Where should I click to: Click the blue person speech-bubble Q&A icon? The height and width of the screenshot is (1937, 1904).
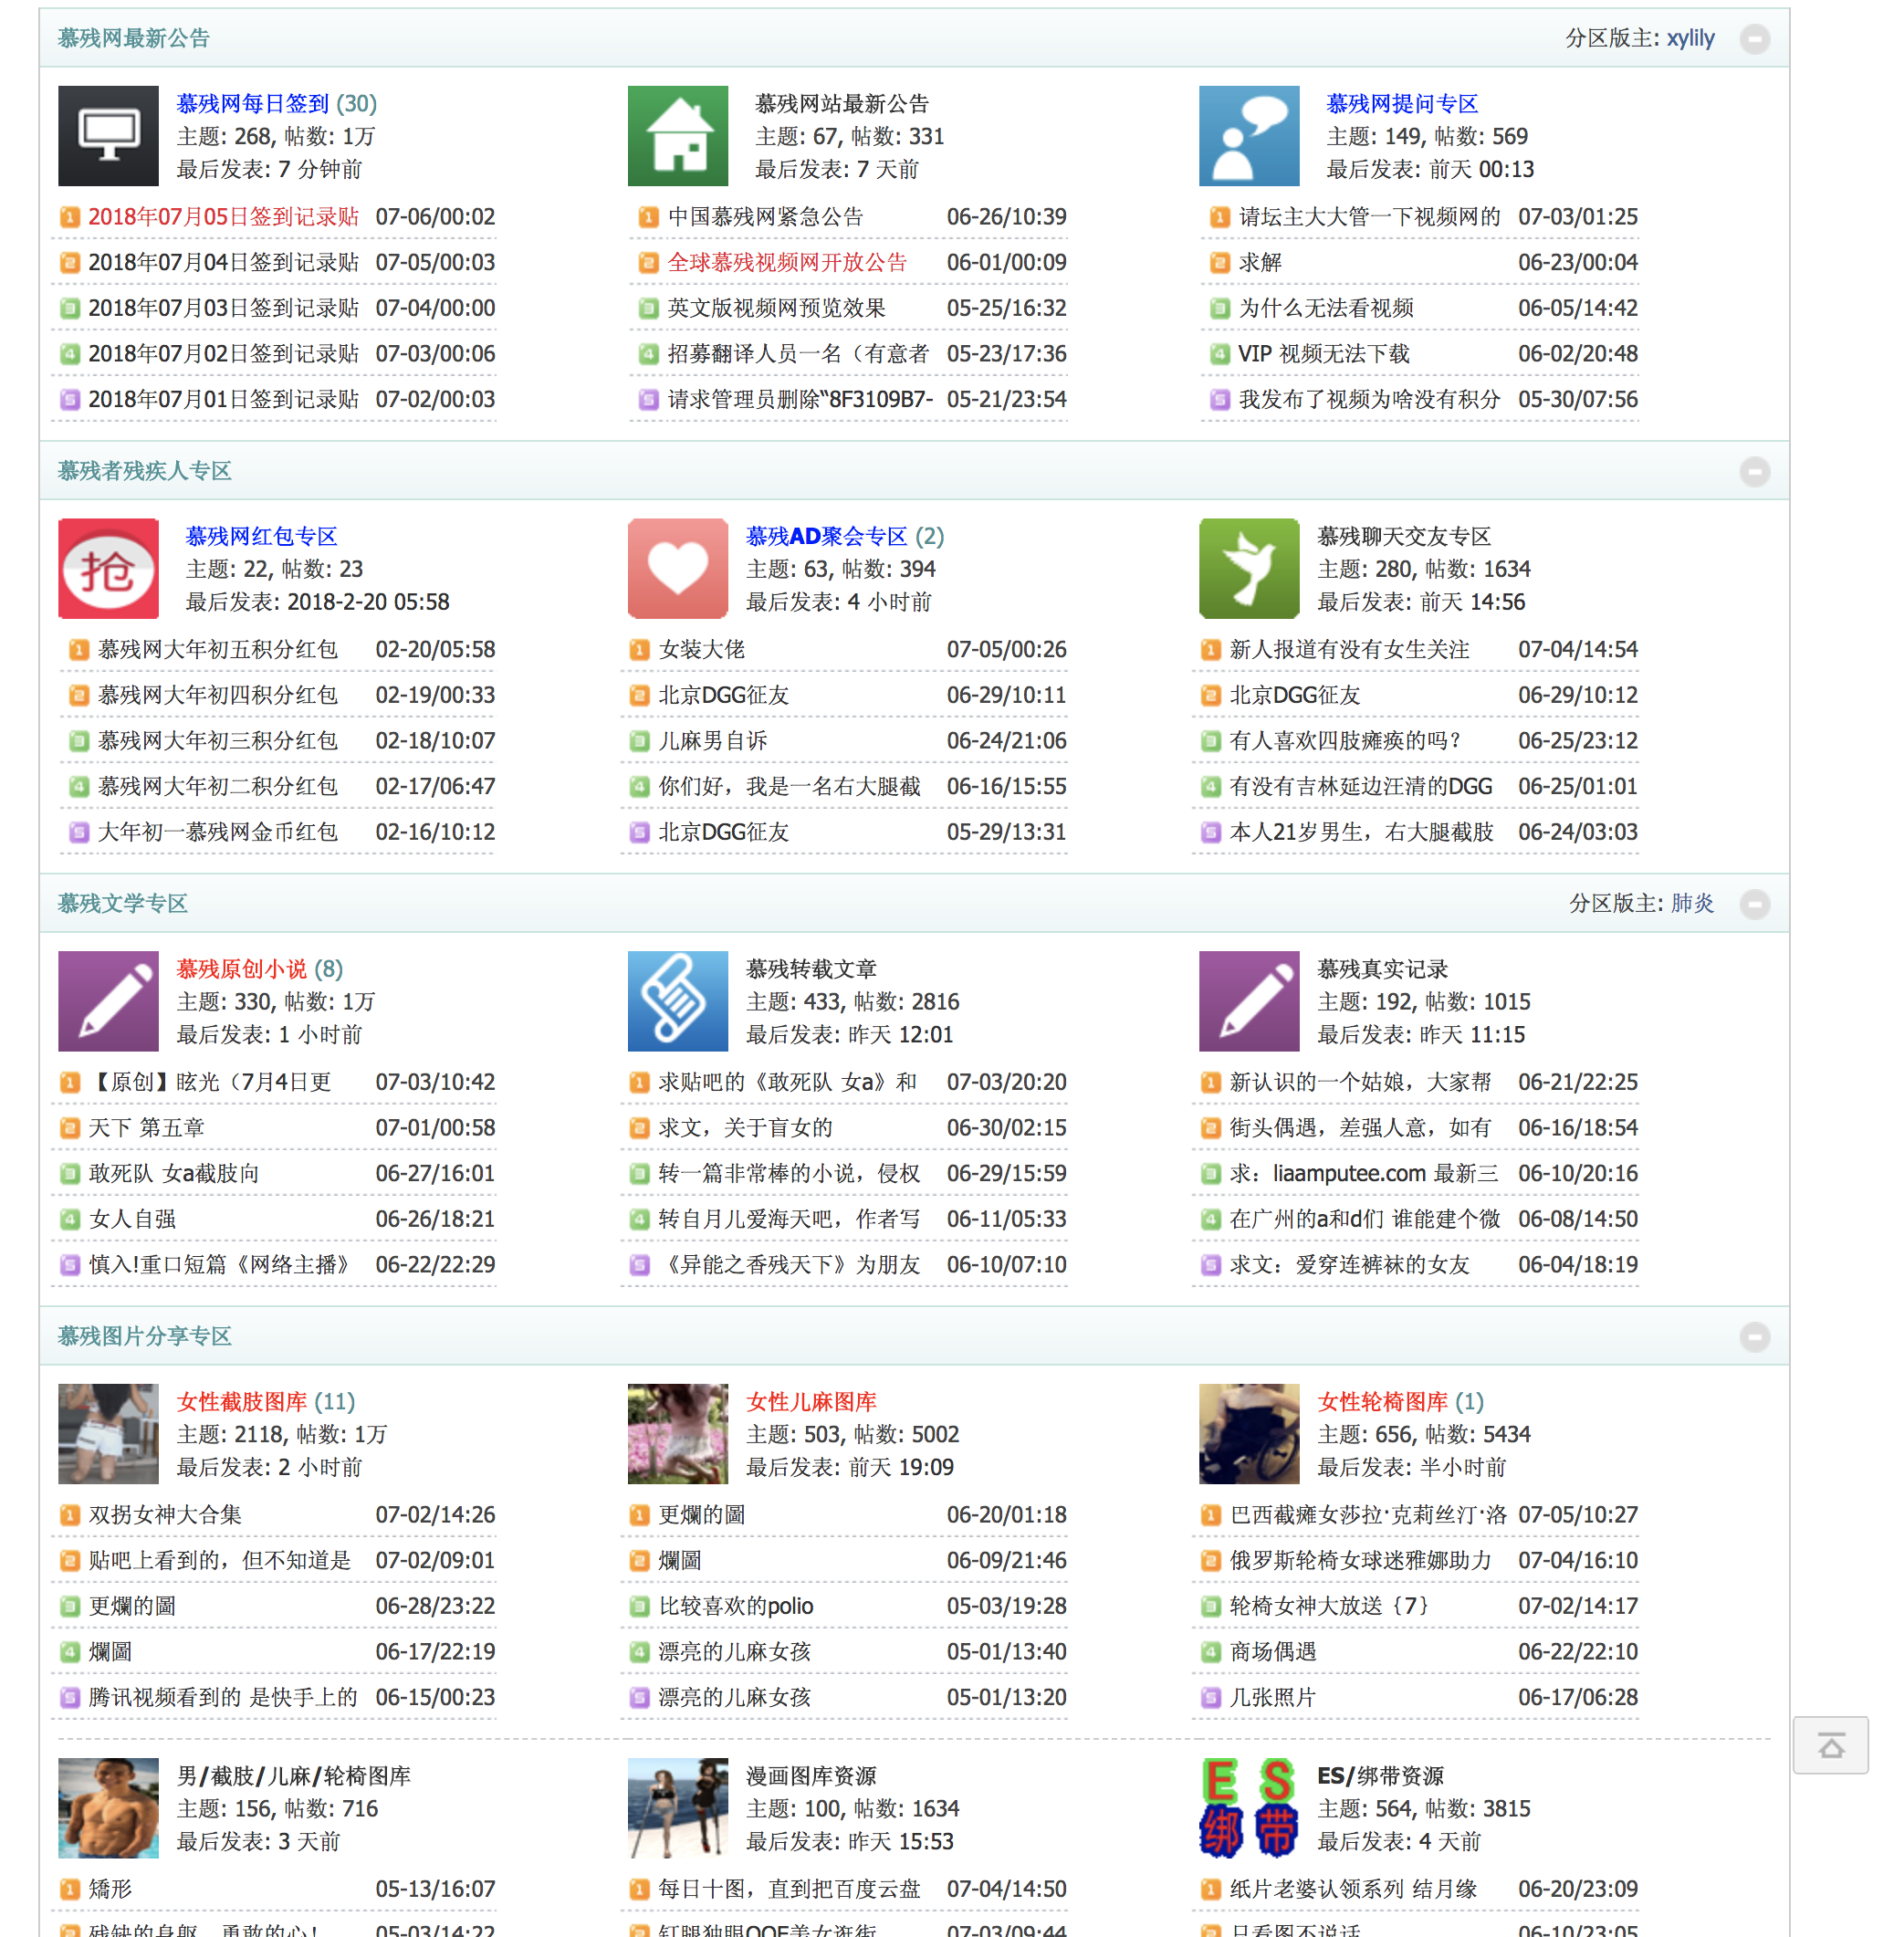click(1249, 136)
